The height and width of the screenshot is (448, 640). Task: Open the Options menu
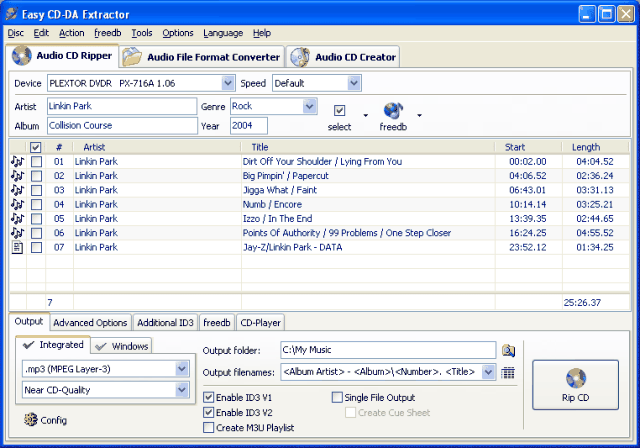pyautogui.click(x=178, y=33)
